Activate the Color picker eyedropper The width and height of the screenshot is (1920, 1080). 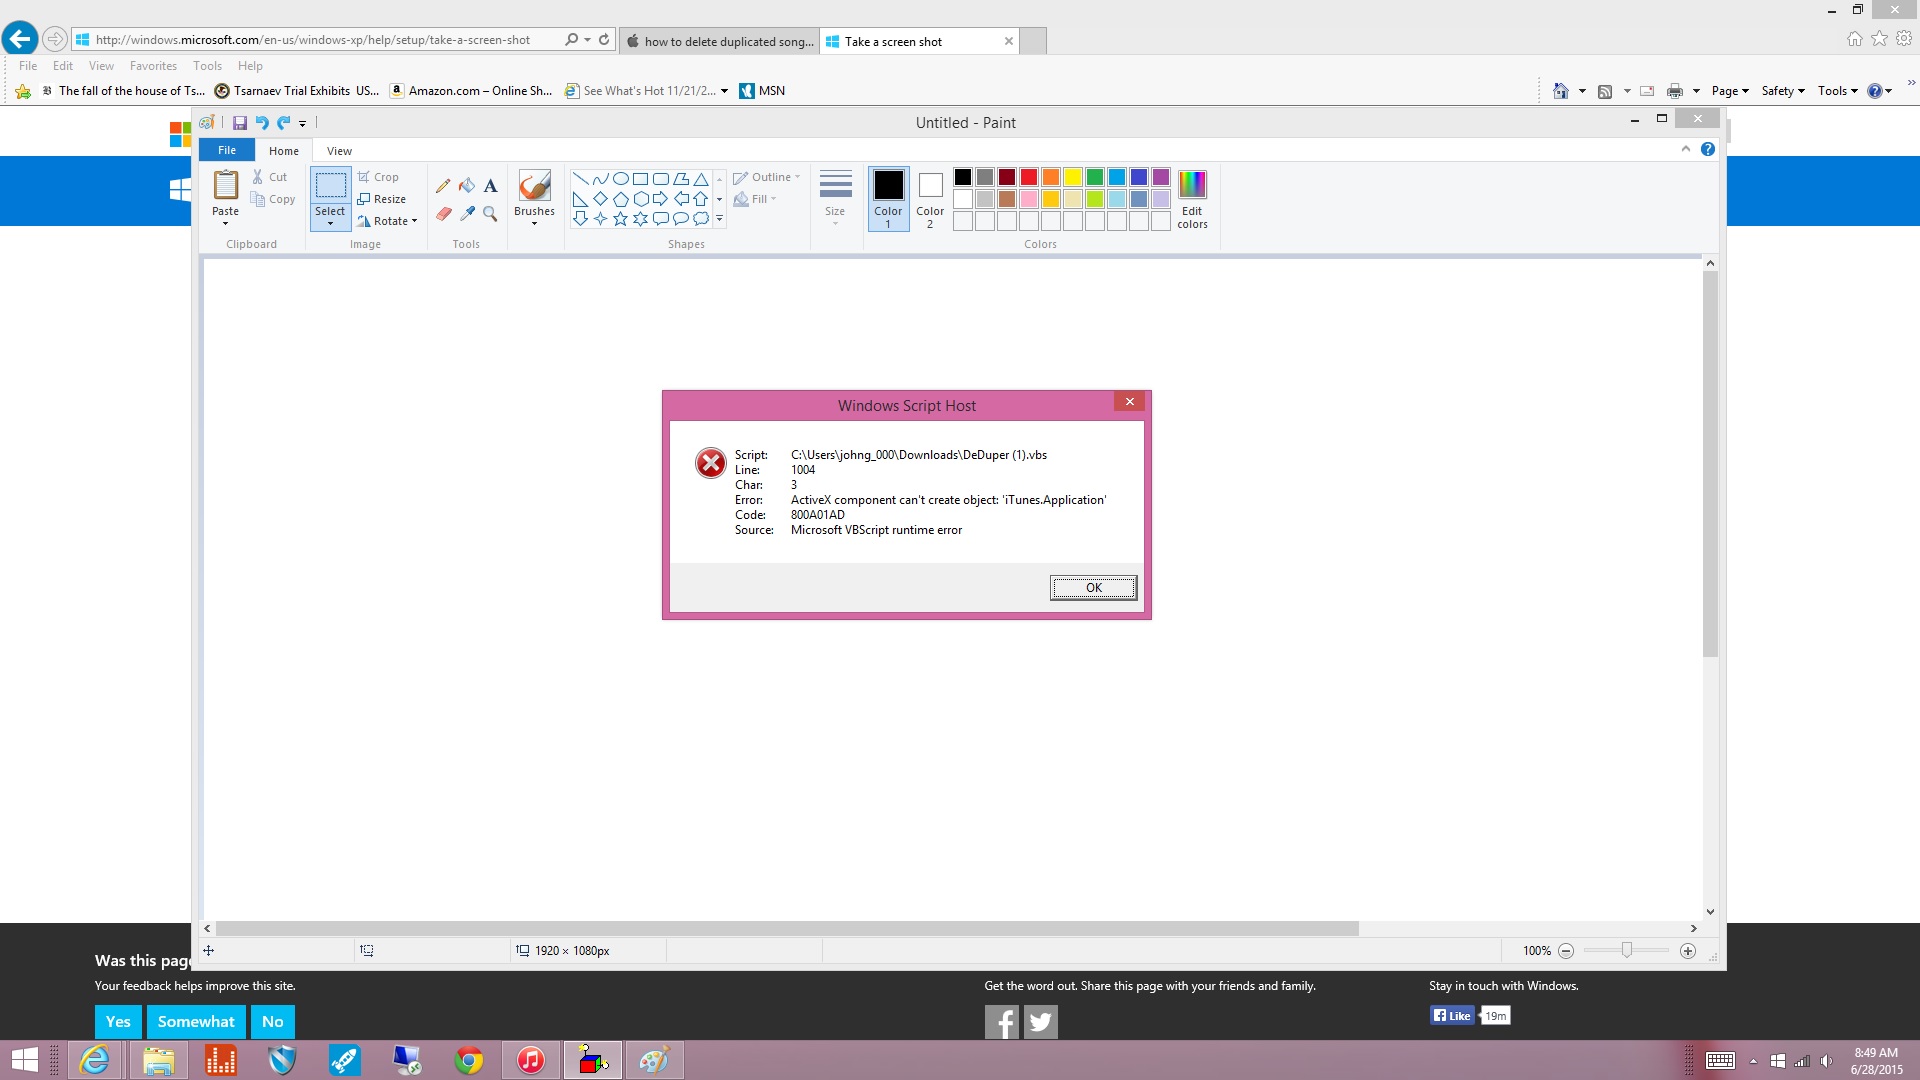click(467, 213)
